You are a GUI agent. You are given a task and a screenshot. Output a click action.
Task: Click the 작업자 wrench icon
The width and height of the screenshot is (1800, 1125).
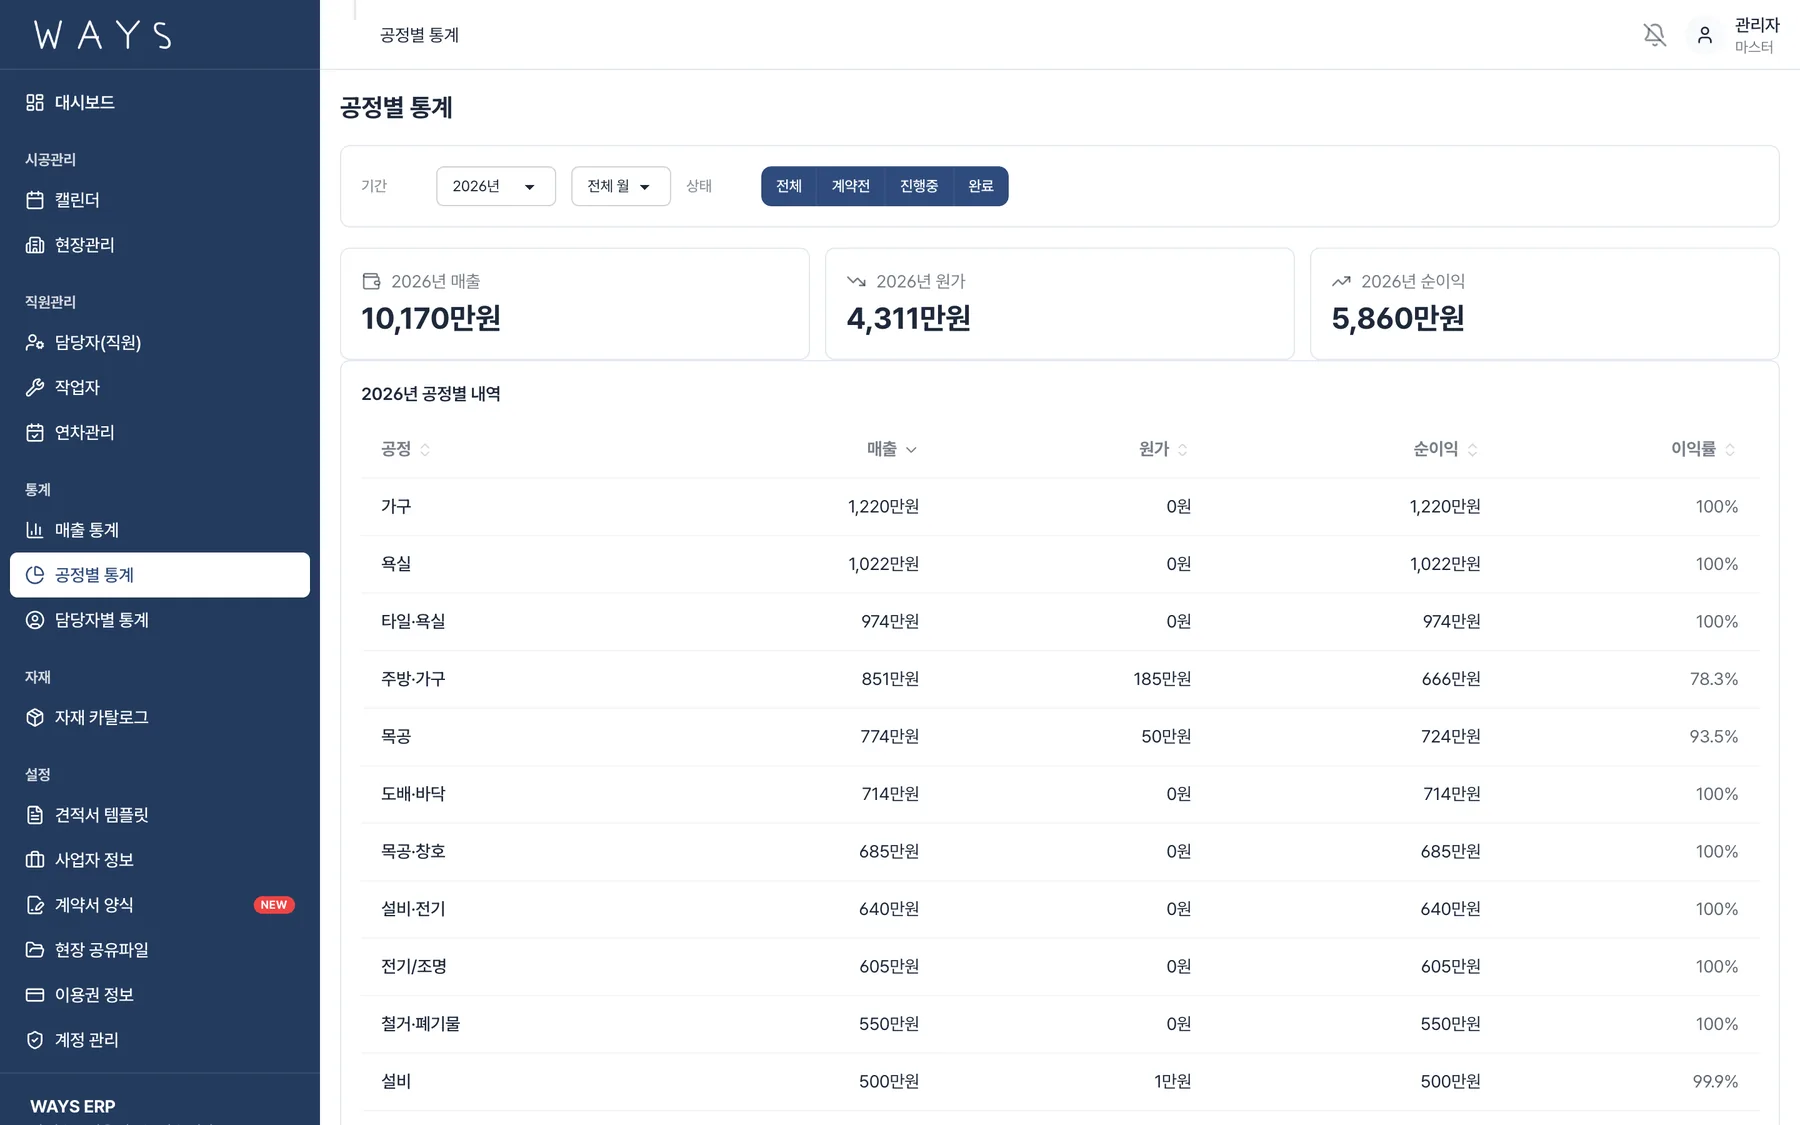click(35, 387)
